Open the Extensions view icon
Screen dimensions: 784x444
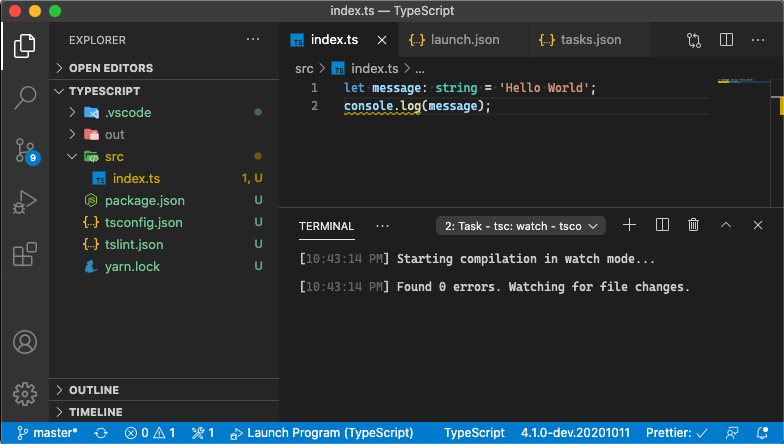point(24,254)
